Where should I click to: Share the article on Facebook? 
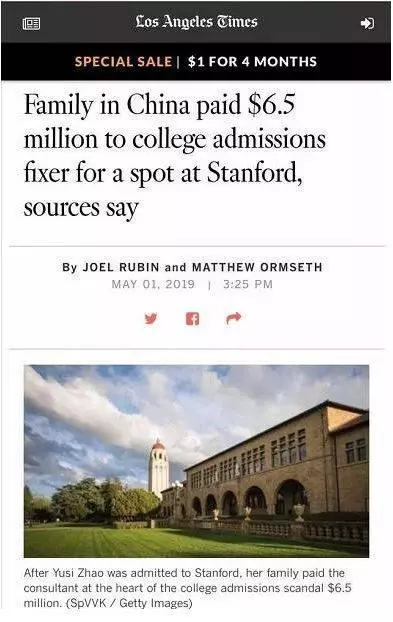192,318
